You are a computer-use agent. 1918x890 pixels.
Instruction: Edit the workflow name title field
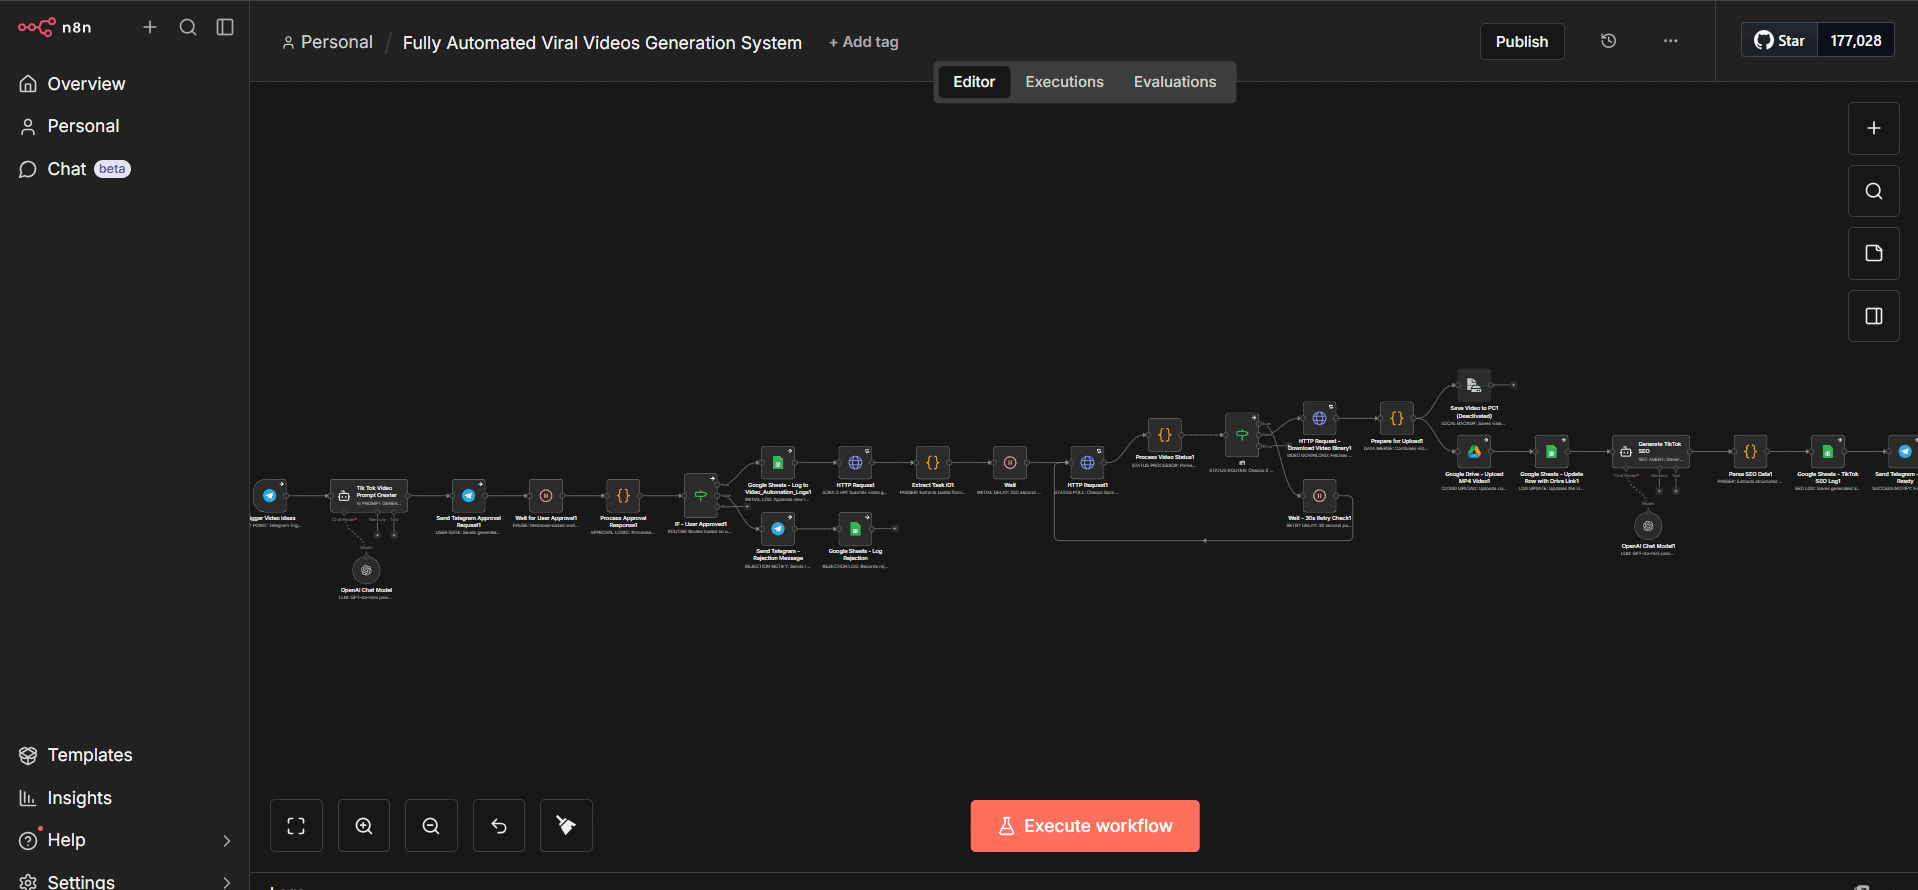(x=602, y=43)
